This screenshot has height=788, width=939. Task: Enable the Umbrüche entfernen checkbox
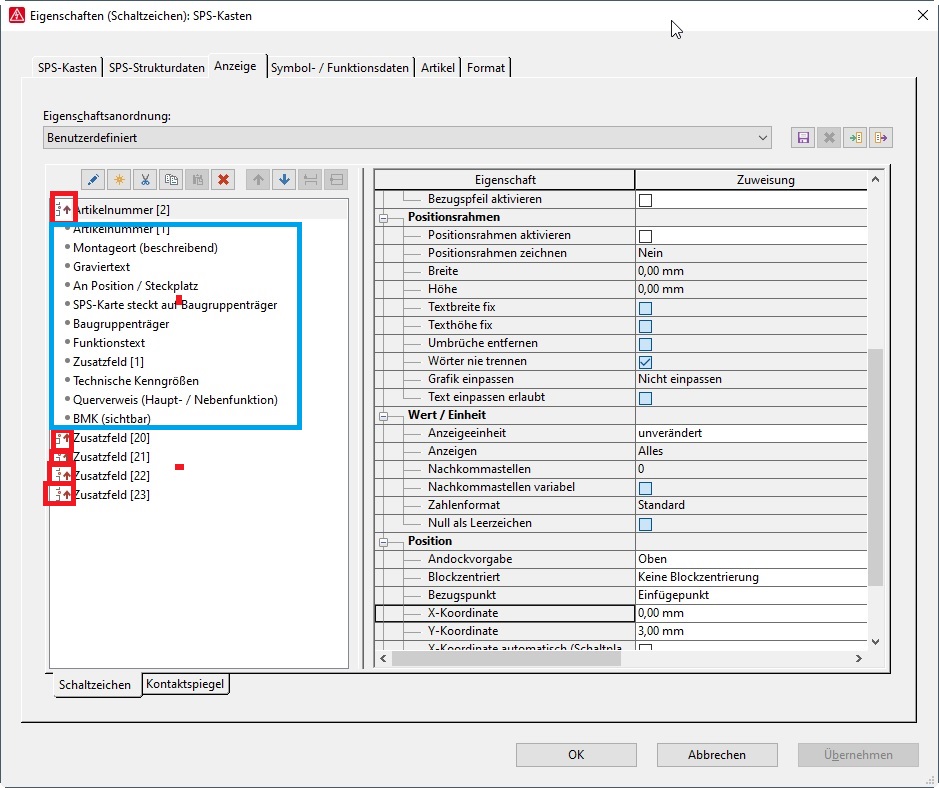tap(645, 344)
